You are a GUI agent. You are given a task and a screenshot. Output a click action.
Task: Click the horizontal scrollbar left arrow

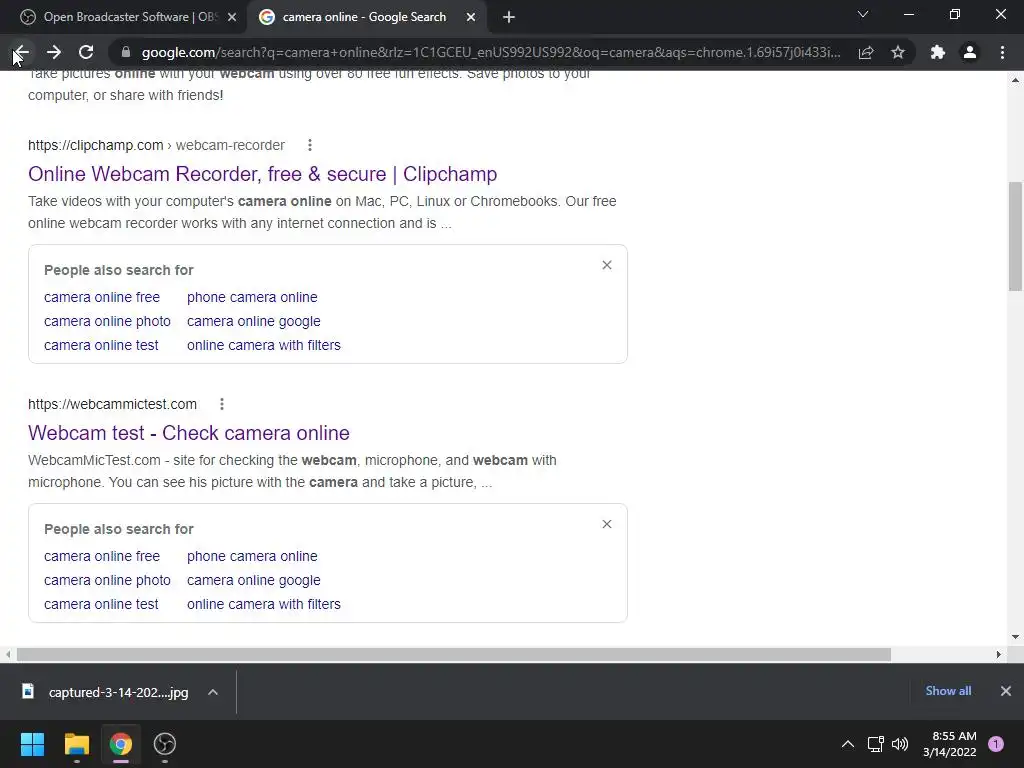point(8,654)
